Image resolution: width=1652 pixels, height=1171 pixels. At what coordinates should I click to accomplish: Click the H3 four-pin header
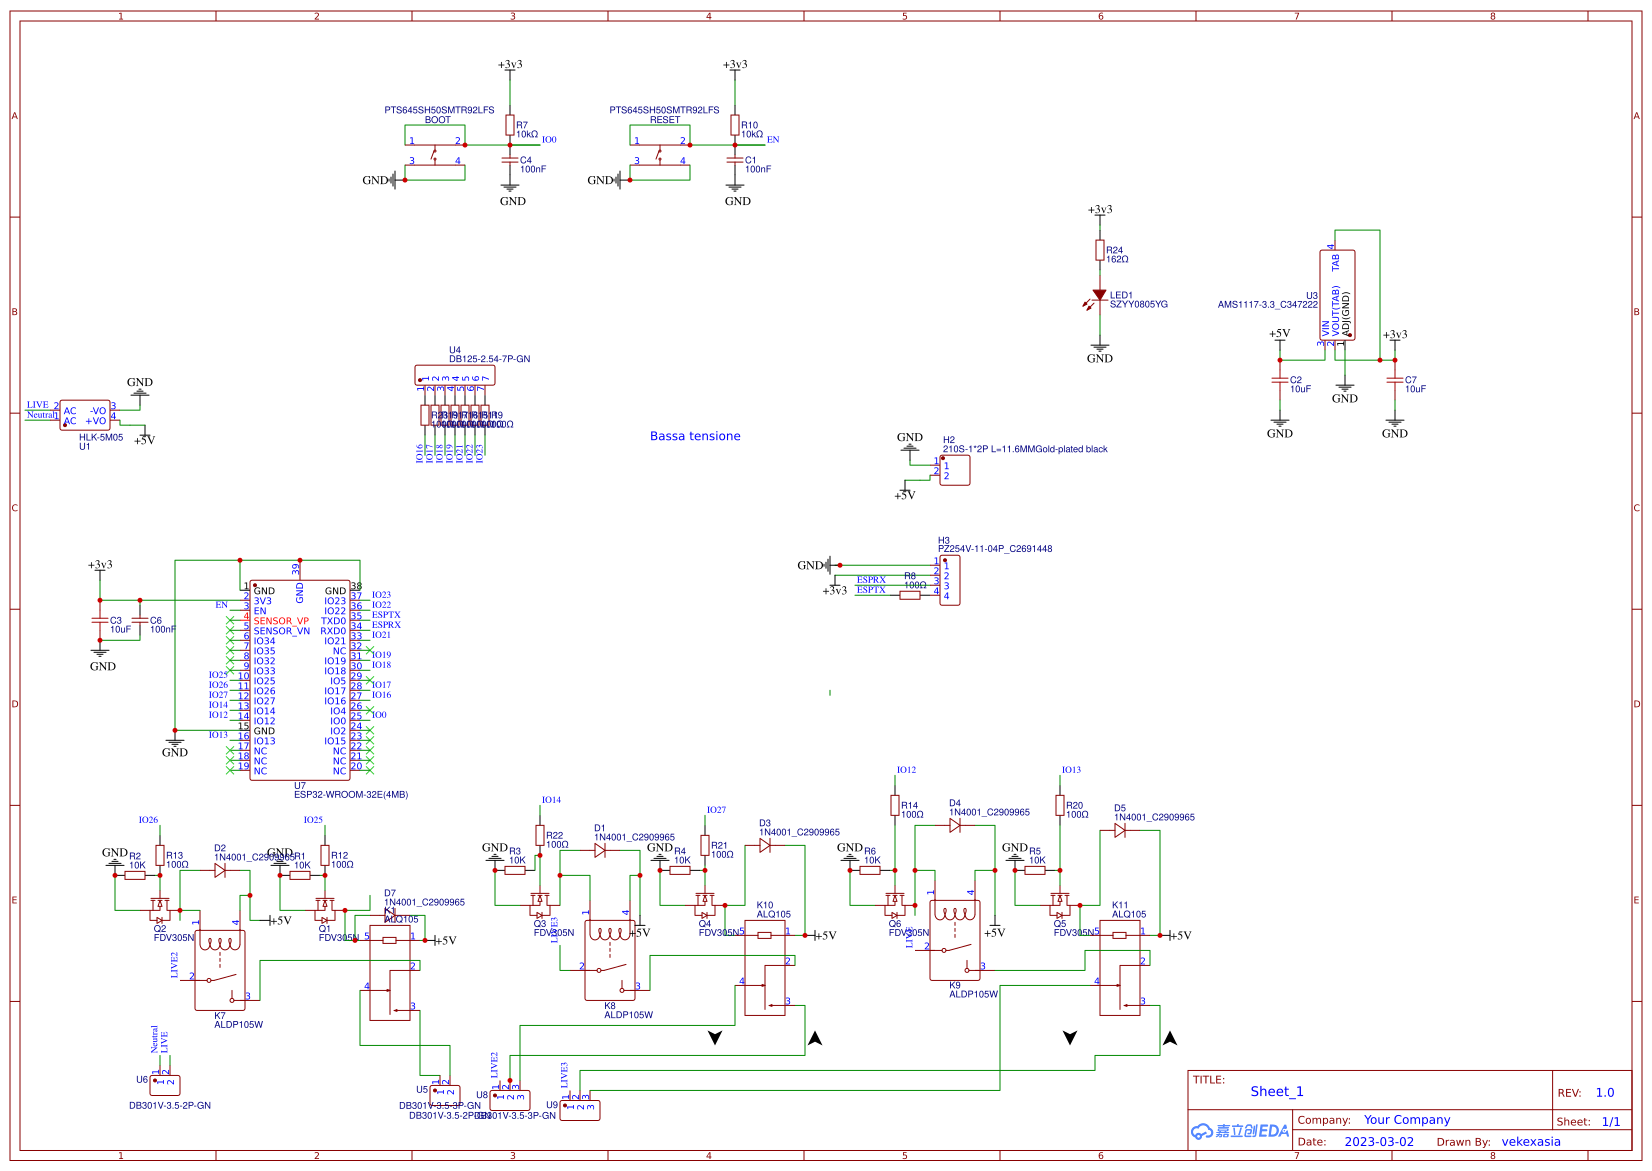tap(950, 580)
